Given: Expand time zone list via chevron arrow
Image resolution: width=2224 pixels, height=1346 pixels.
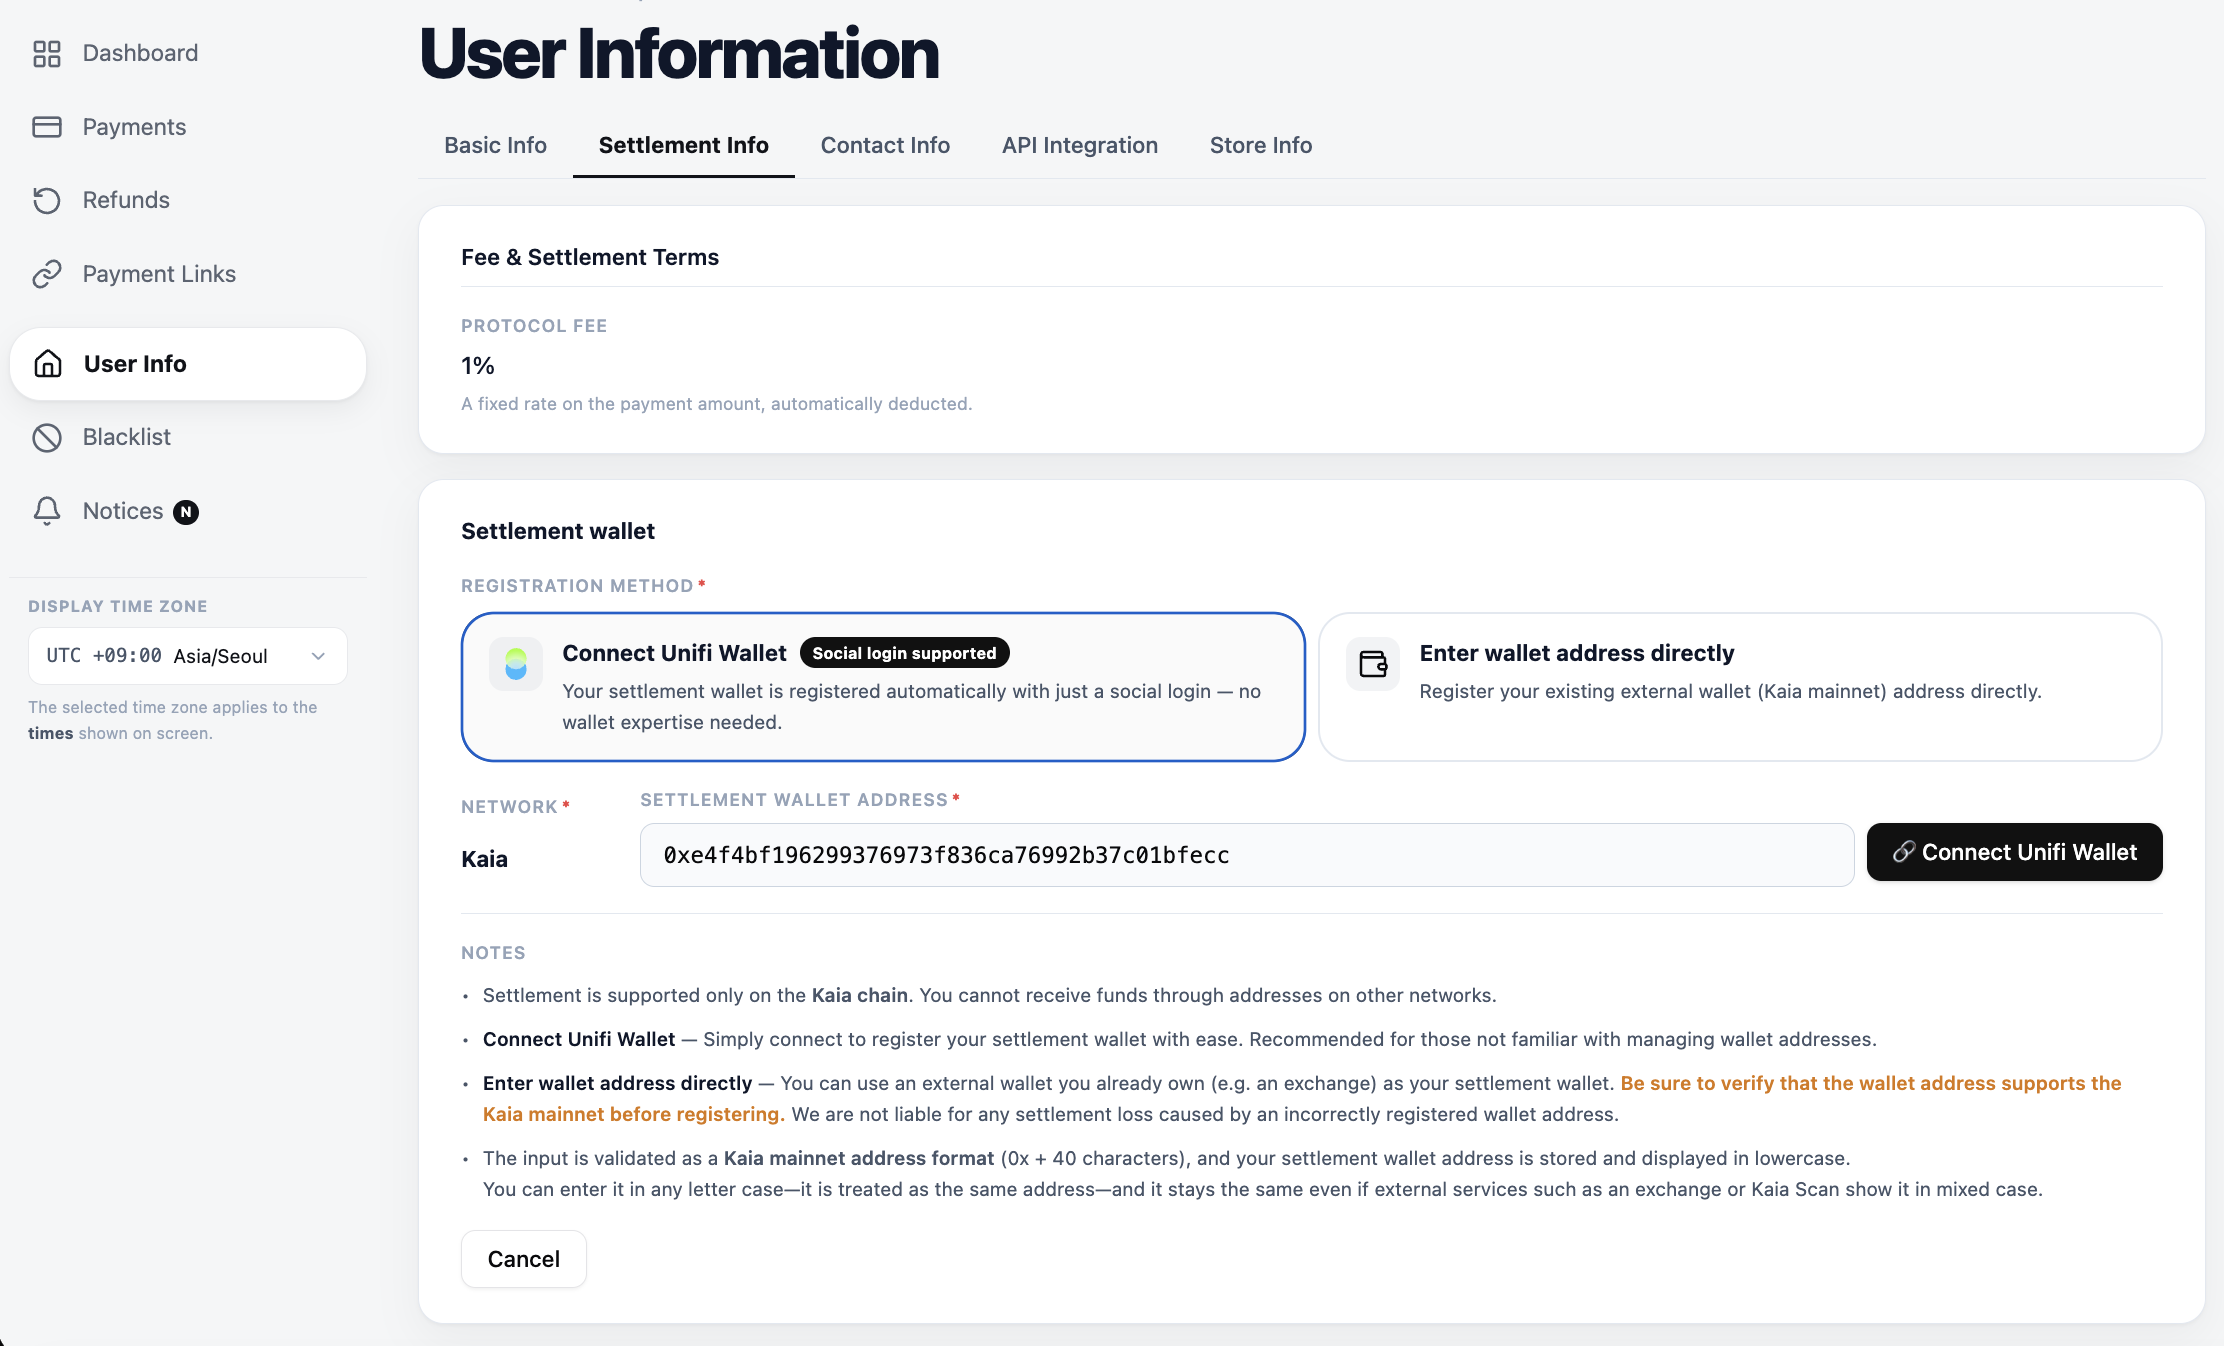Looking at the screenshot, I should pyautogui.click(x=318, y=656).
